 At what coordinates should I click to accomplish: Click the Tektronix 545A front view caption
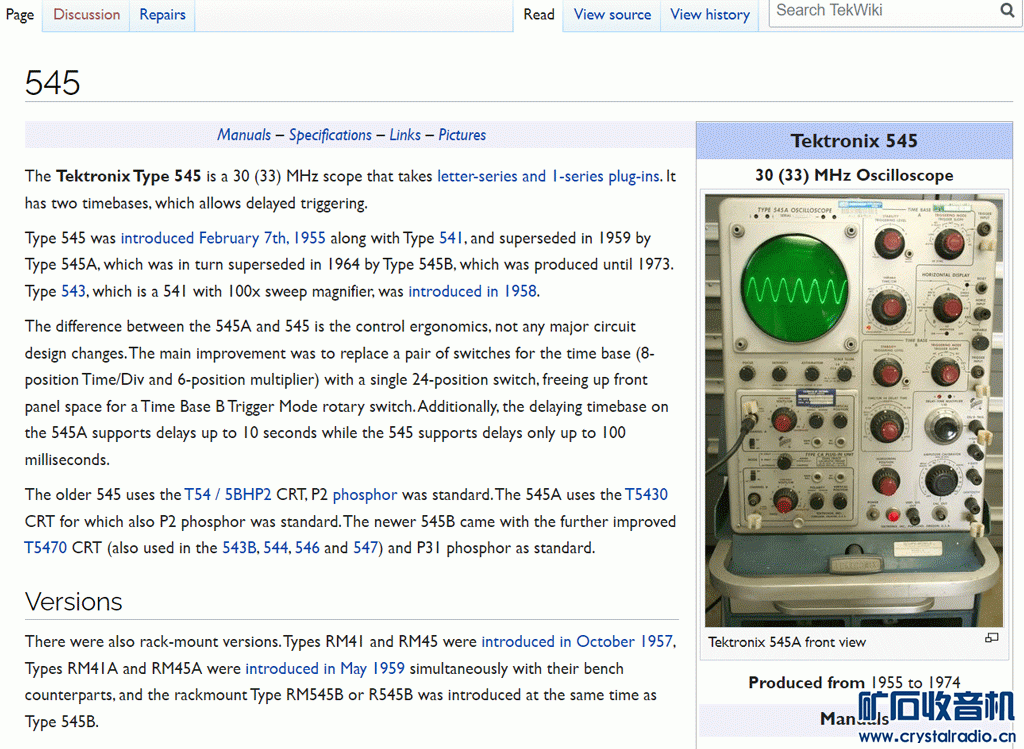787,643
